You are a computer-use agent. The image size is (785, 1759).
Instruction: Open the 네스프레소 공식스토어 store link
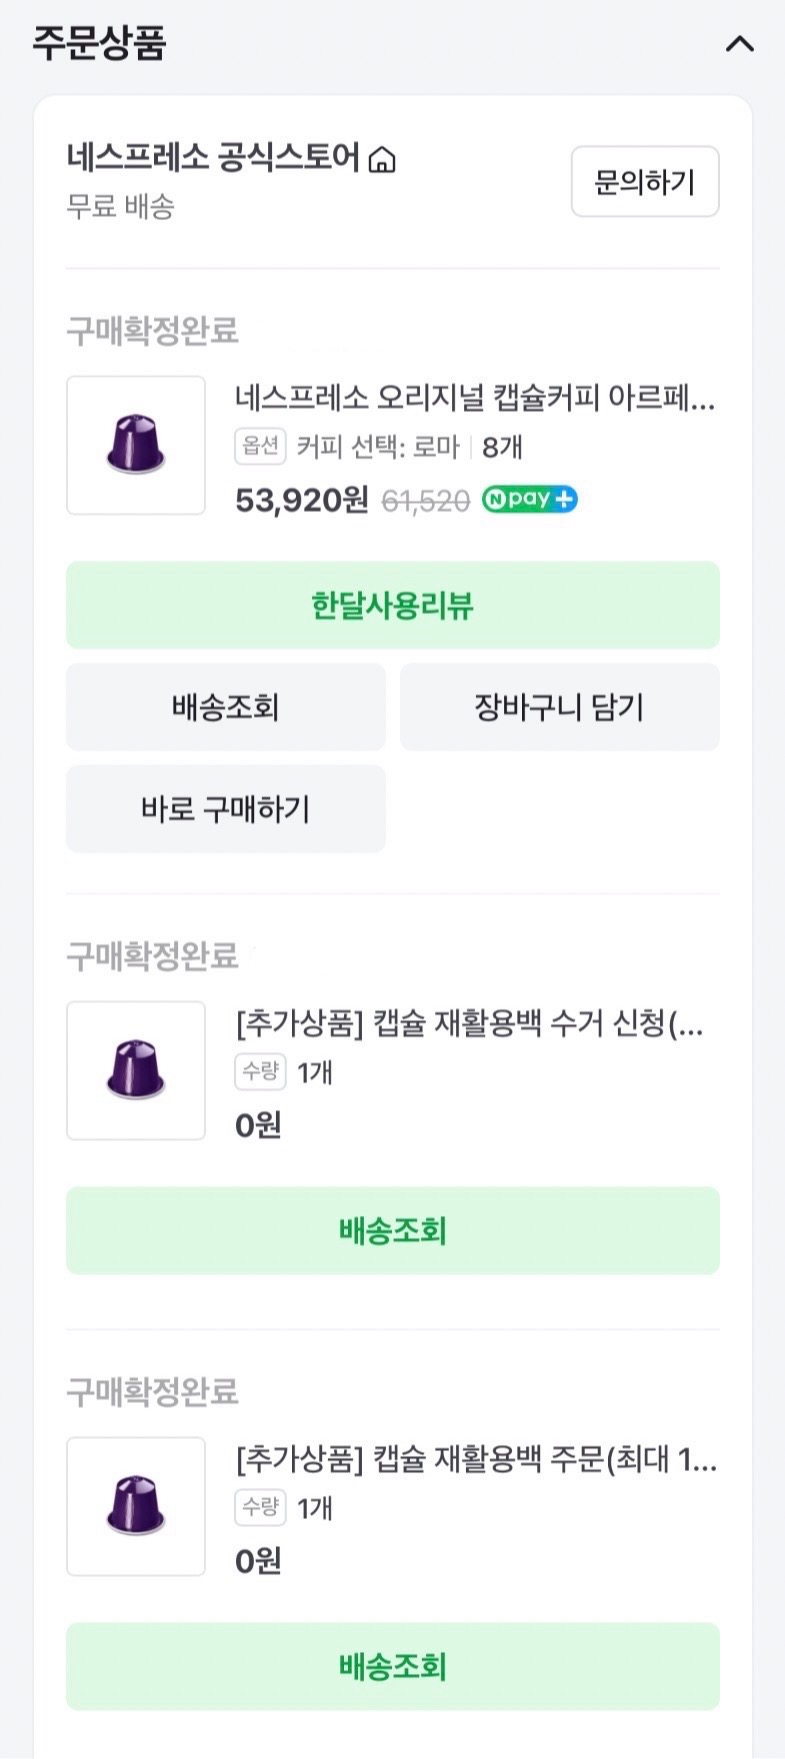click(212, 158)
